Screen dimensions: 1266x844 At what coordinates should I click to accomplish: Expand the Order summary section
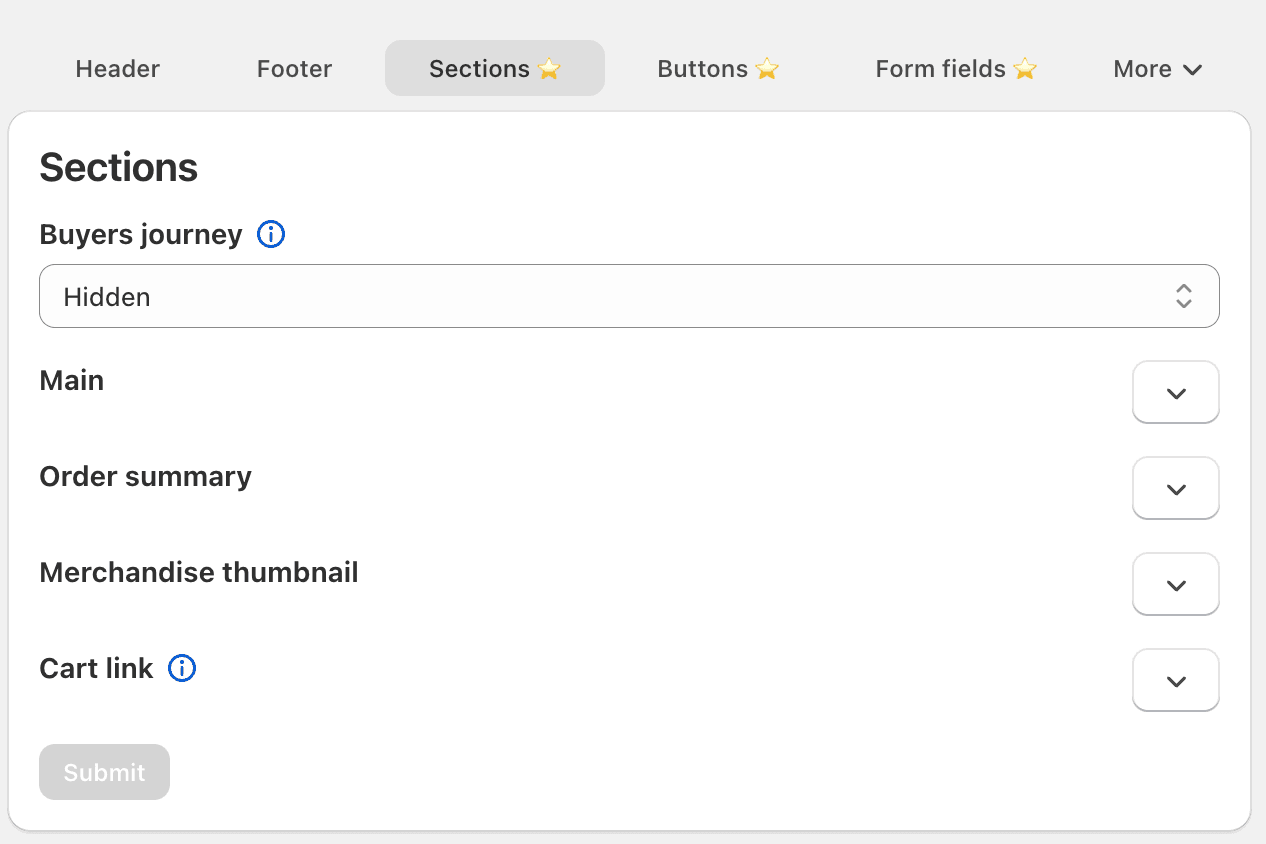[x=1175, y=488]
